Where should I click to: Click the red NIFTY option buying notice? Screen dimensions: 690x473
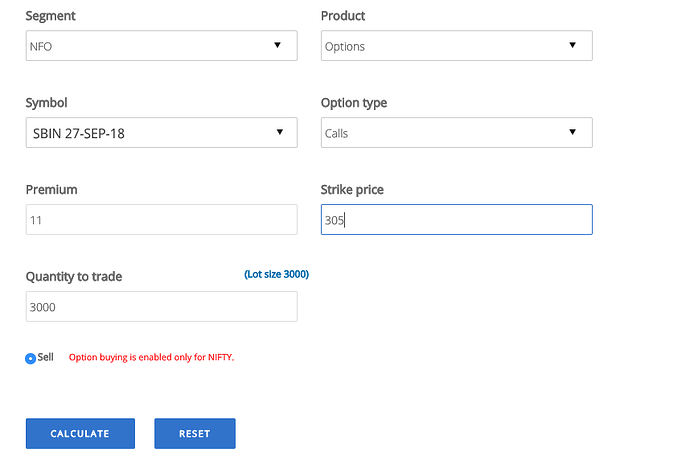pos(151,357)
